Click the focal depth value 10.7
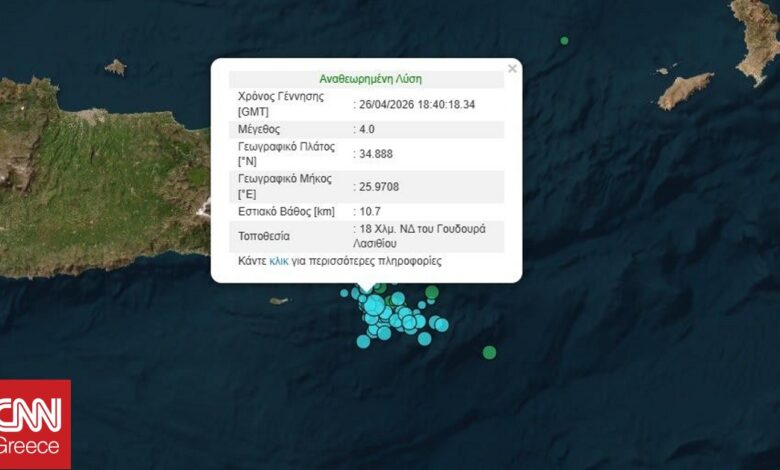 click(x=371, y=212)
